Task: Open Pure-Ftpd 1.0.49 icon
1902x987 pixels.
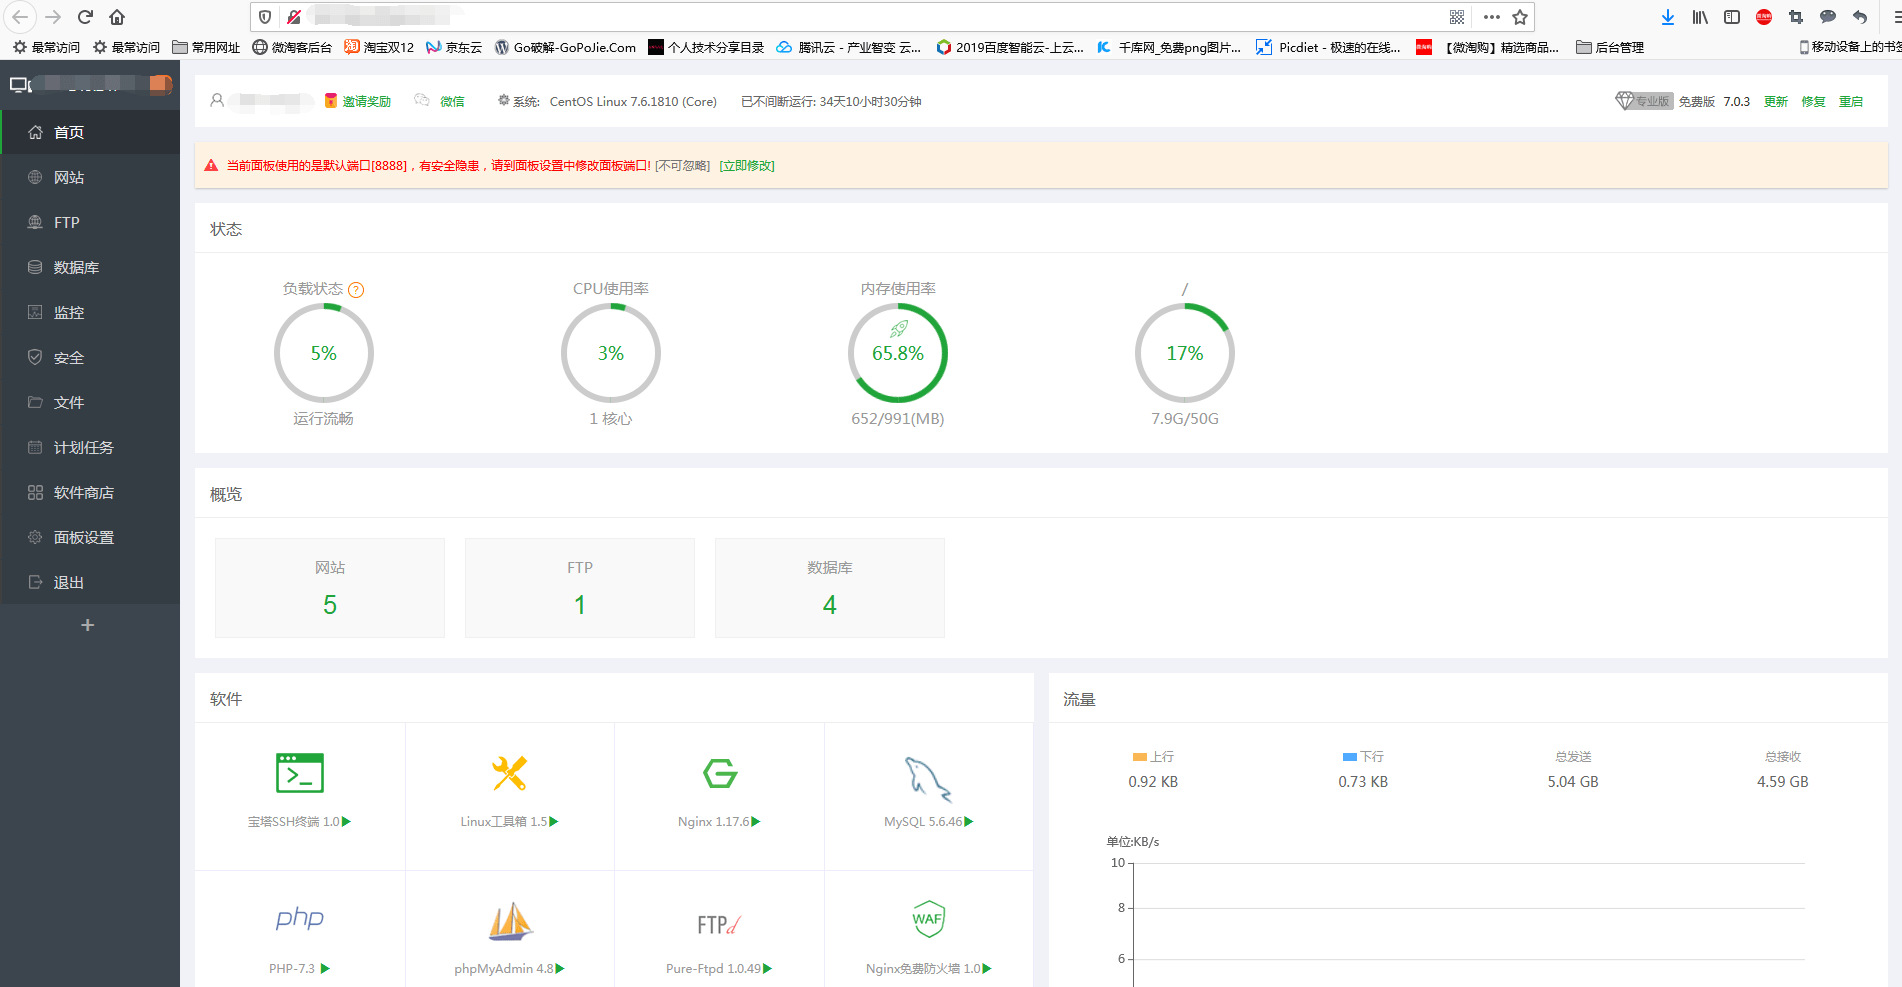Action: tap(719, 925)
